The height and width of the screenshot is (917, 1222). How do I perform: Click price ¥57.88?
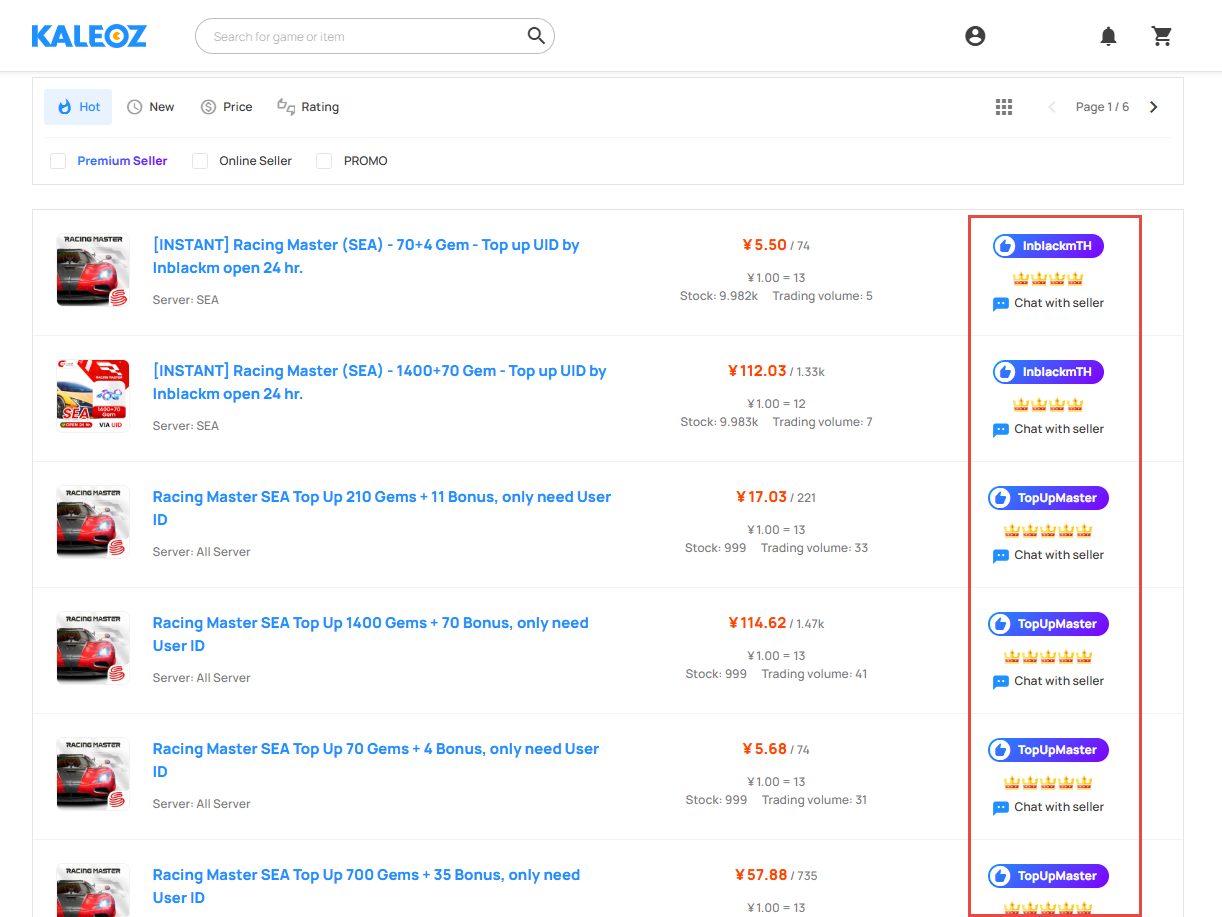coord(761,875)
